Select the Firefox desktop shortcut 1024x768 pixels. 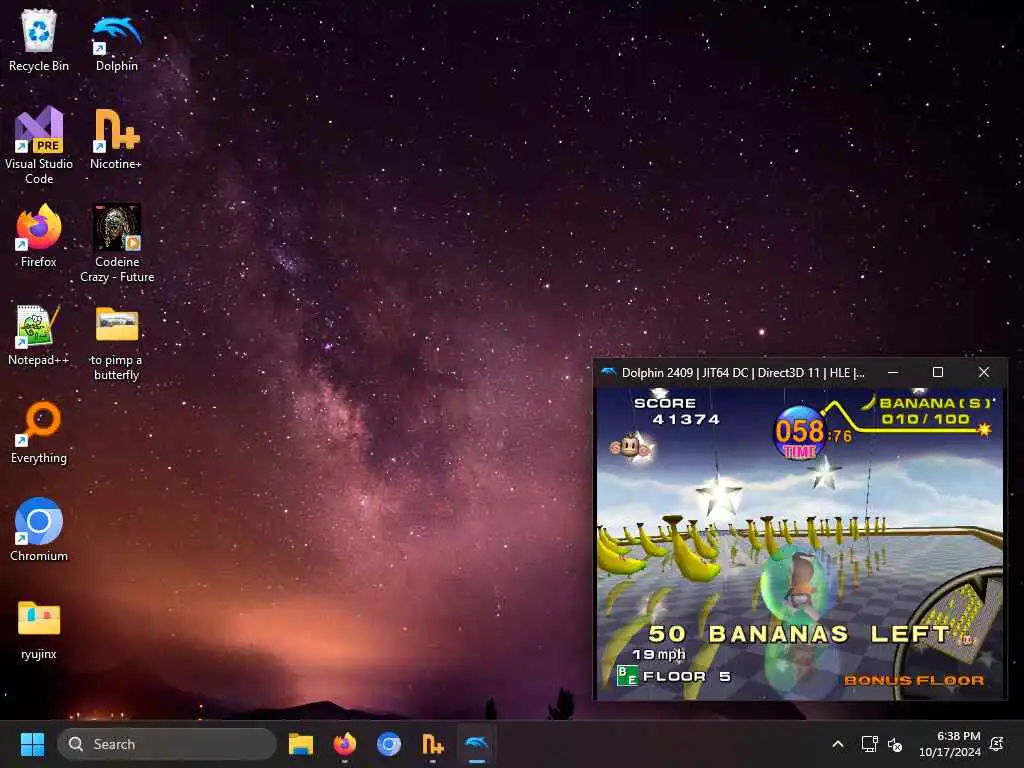39,236
